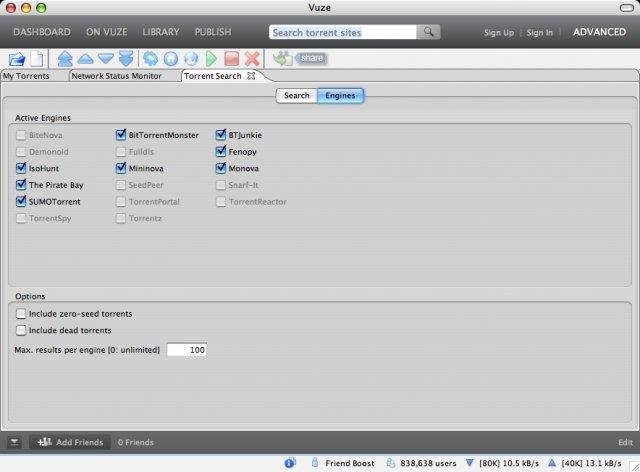Click the max results per engine field

click(x=187, y=350)
